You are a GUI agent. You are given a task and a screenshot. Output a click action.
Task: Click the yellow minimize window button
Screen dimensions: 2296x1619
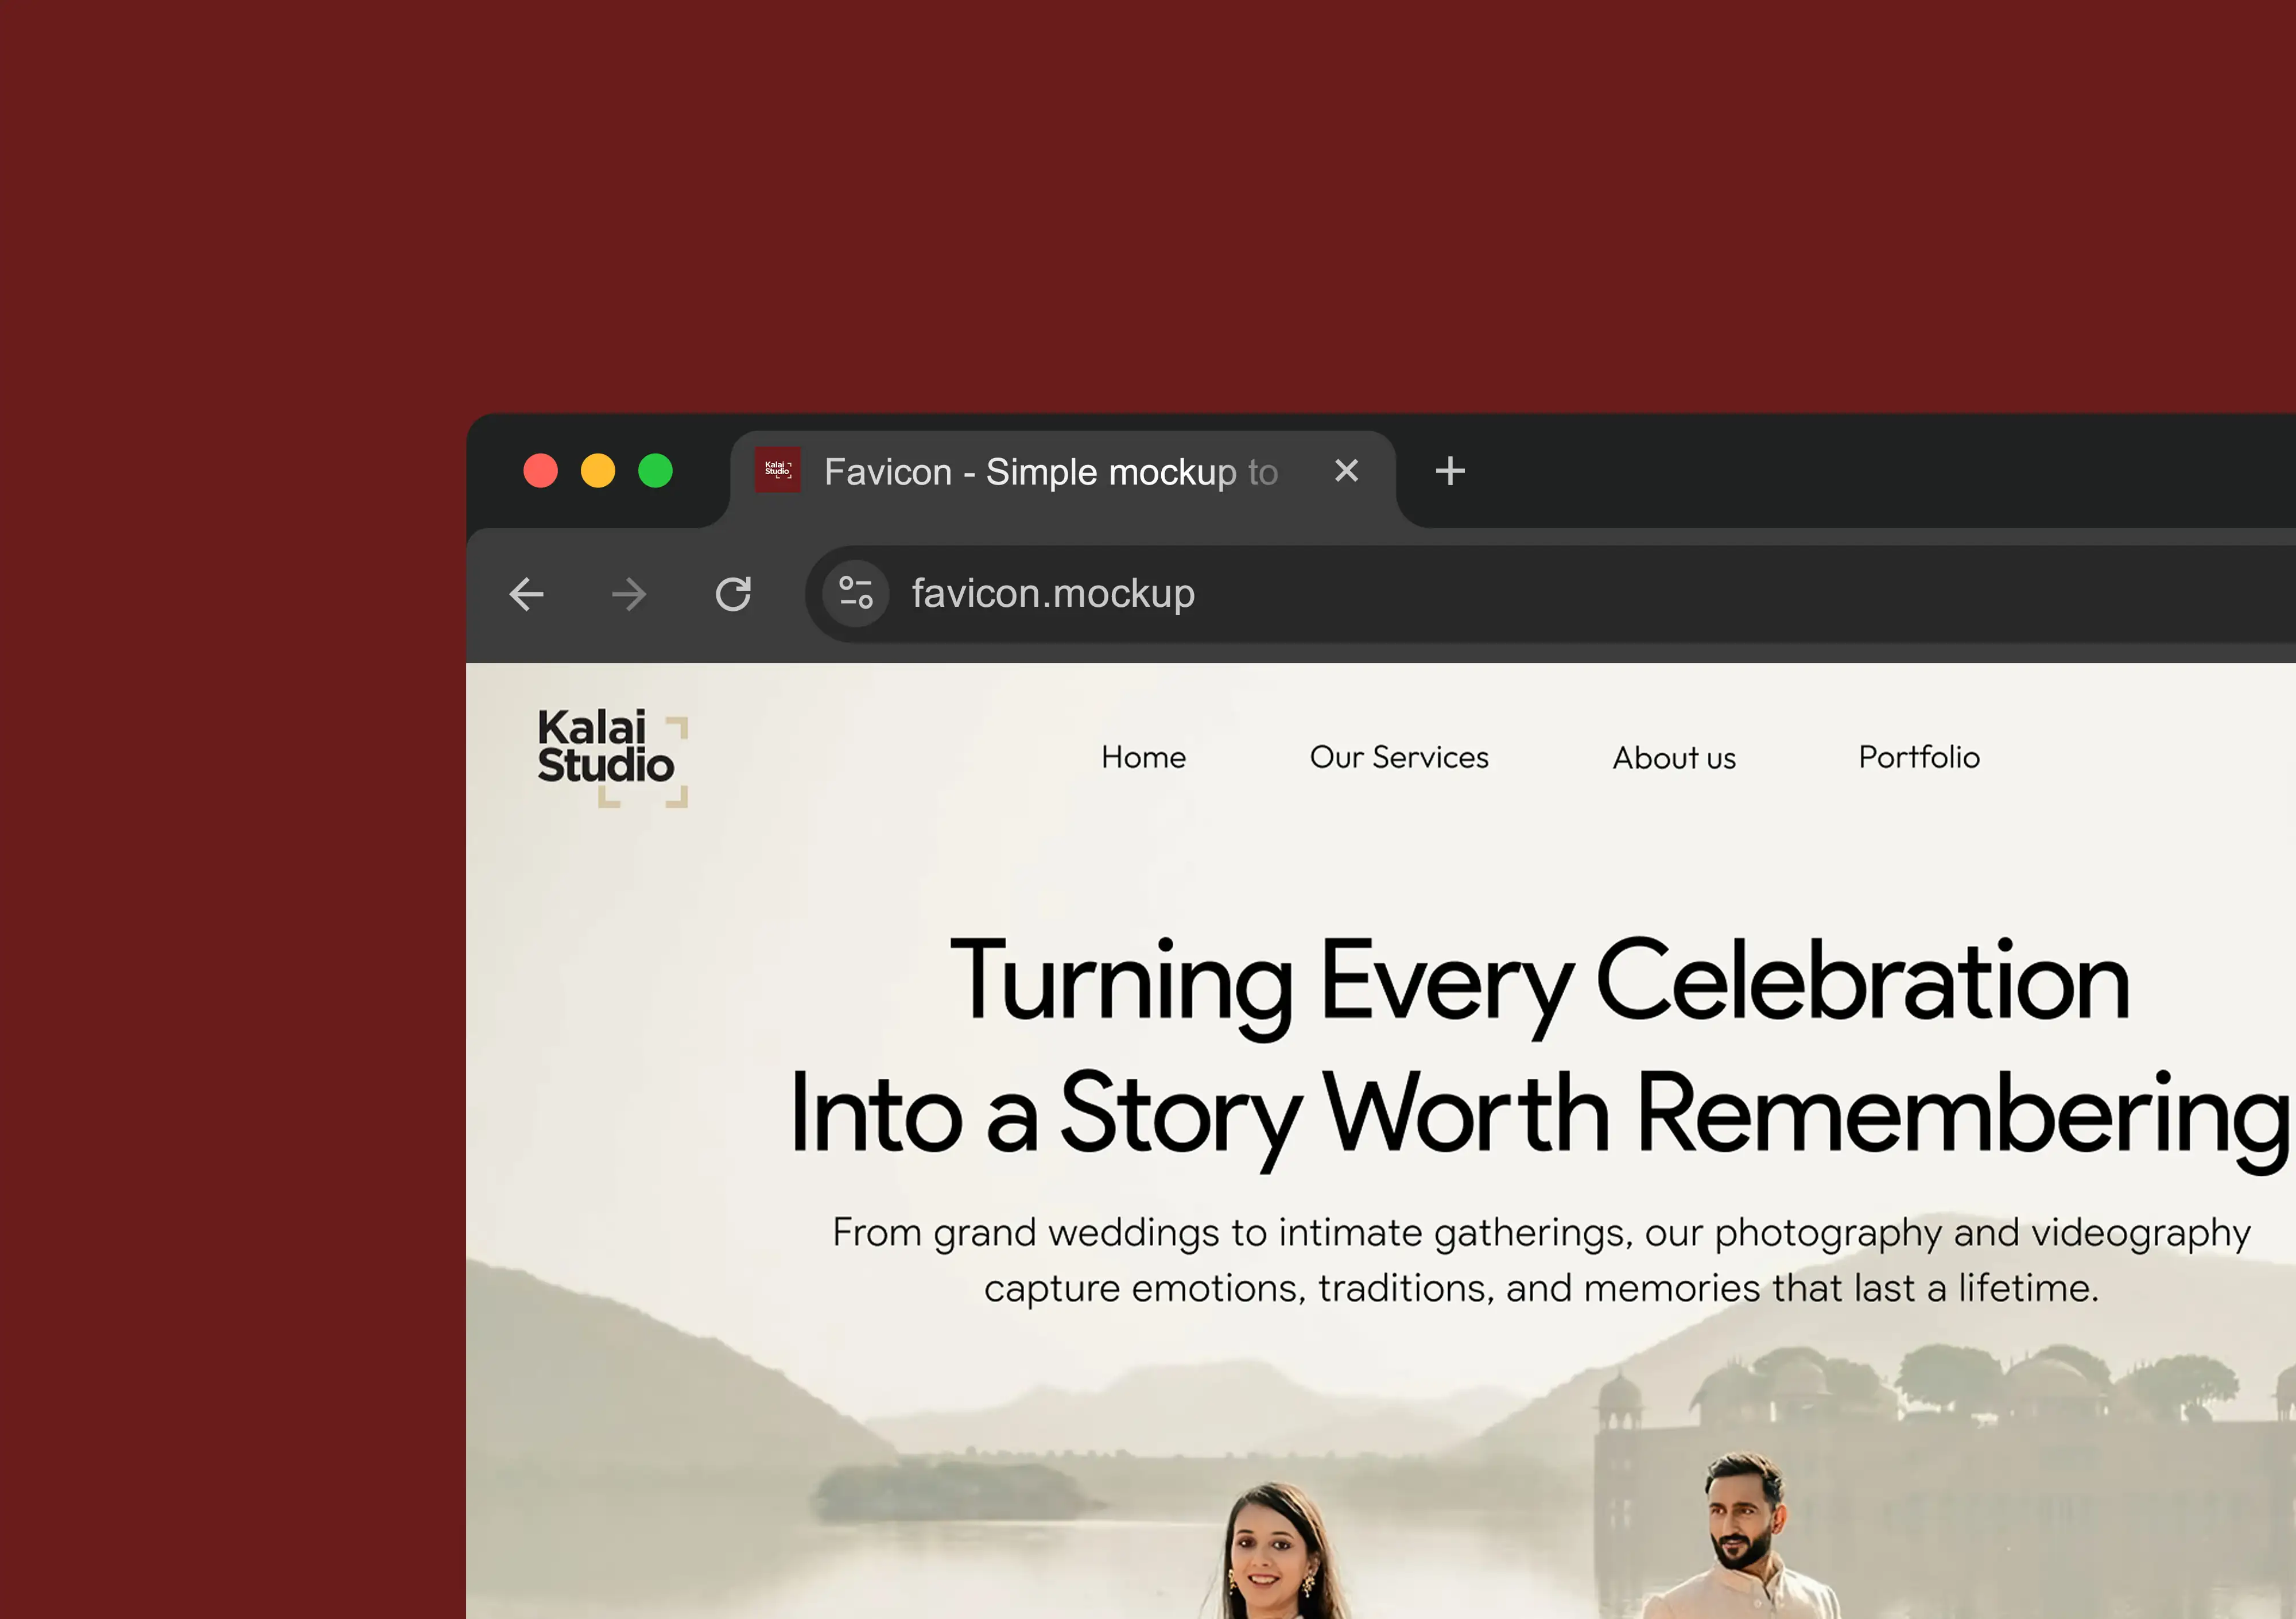coord(598,470)
